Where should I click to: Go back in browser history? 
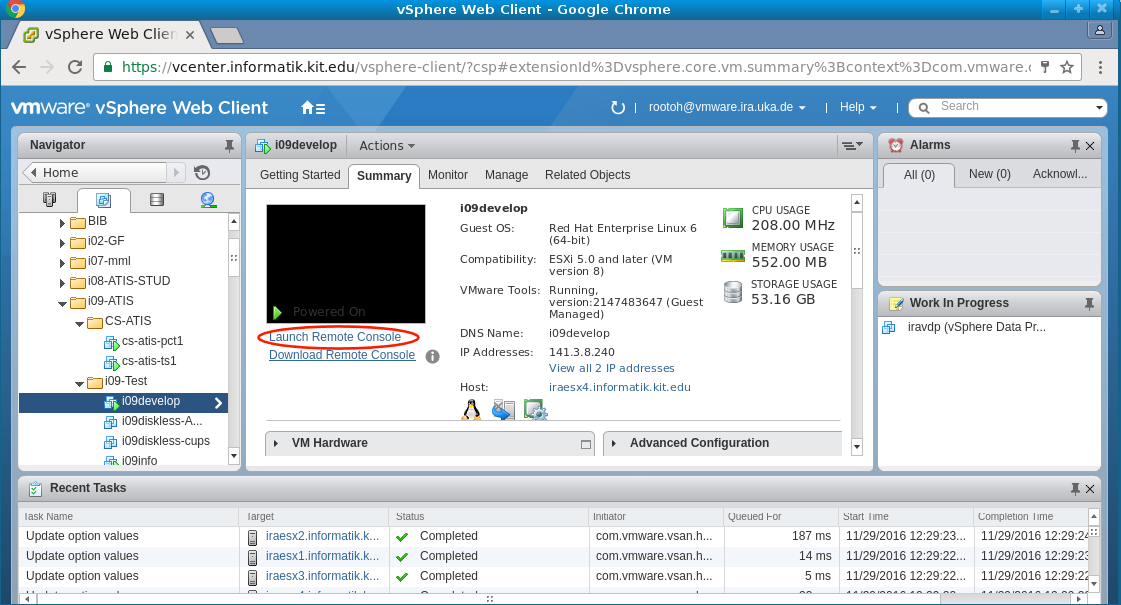click(19, 67)
